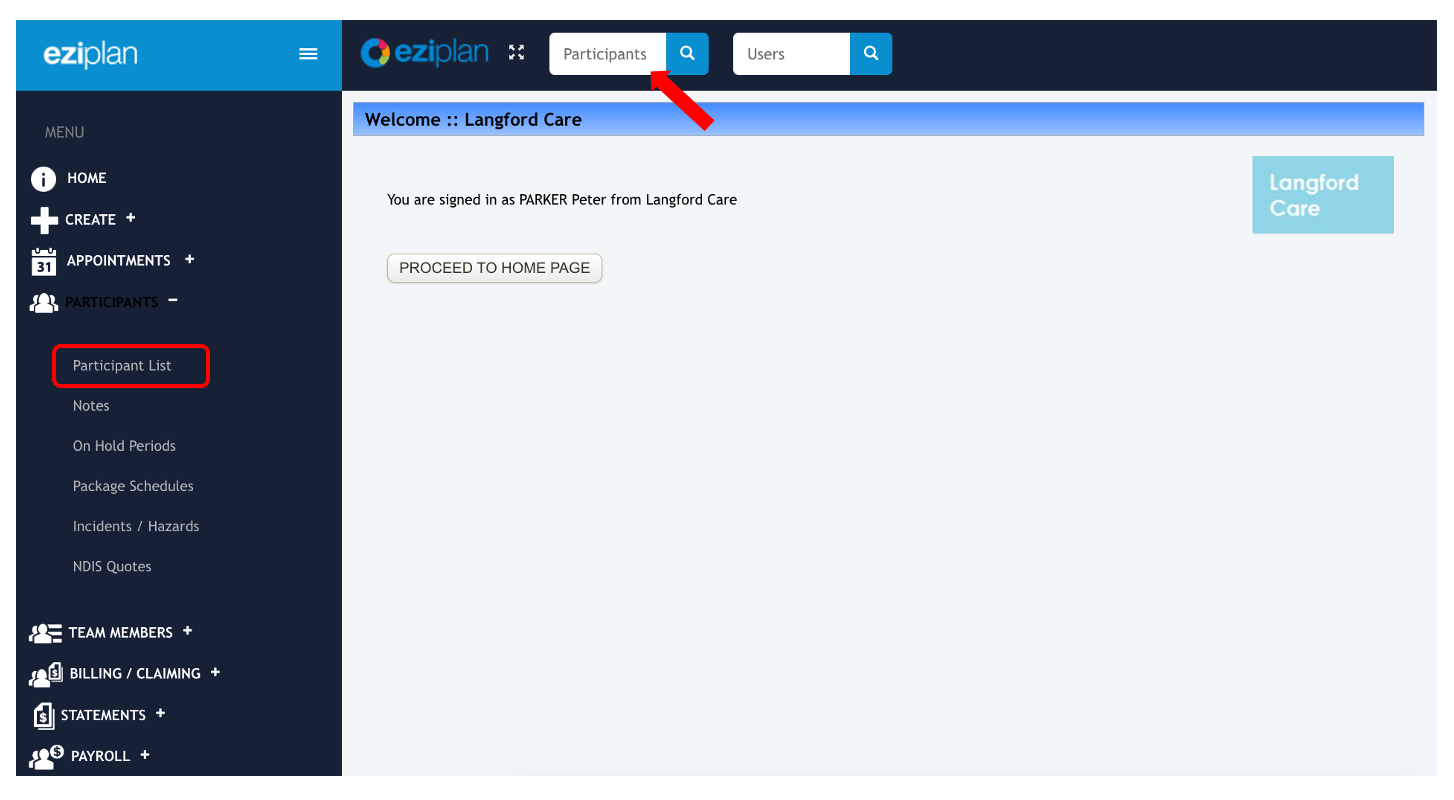
Task: Click the TEAM MEMBERS menu label
Action: pyautogui.click(x=120, y=633)
